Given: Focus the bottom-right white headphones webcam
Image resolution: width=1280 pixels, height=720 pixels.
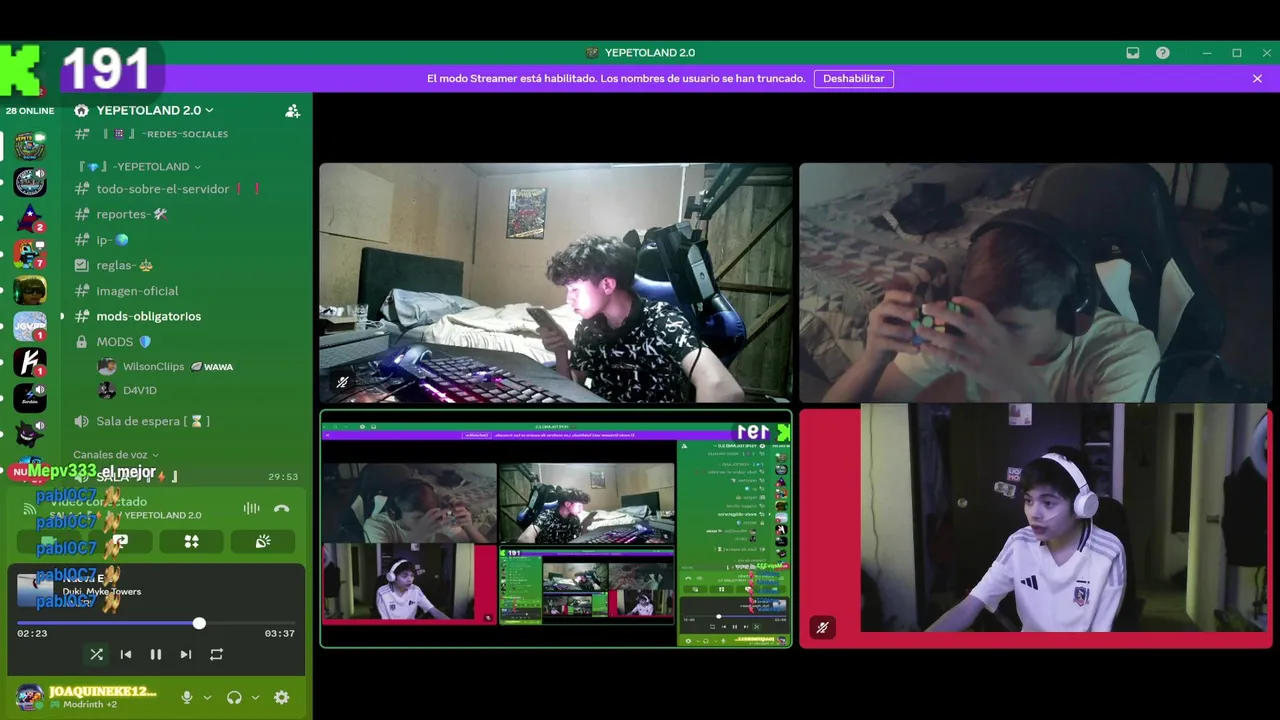Looking at the screenshot, I should coord(1036,528).
